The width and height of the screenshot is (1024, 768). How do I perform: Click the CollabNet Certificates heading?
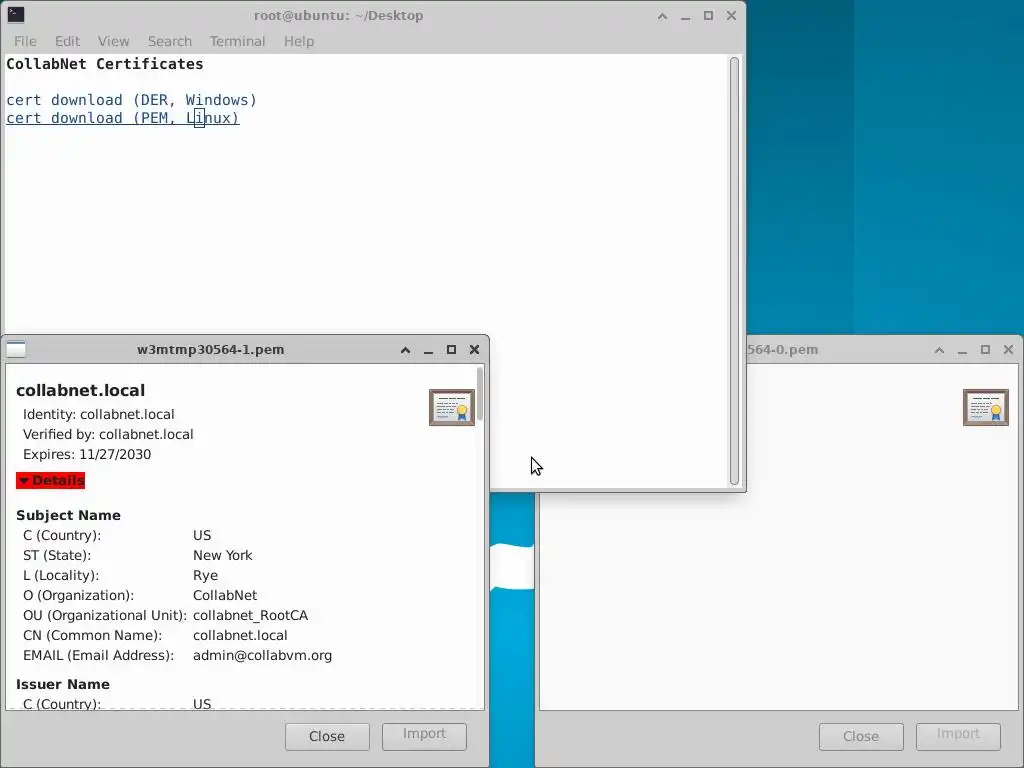coord(104,64)
